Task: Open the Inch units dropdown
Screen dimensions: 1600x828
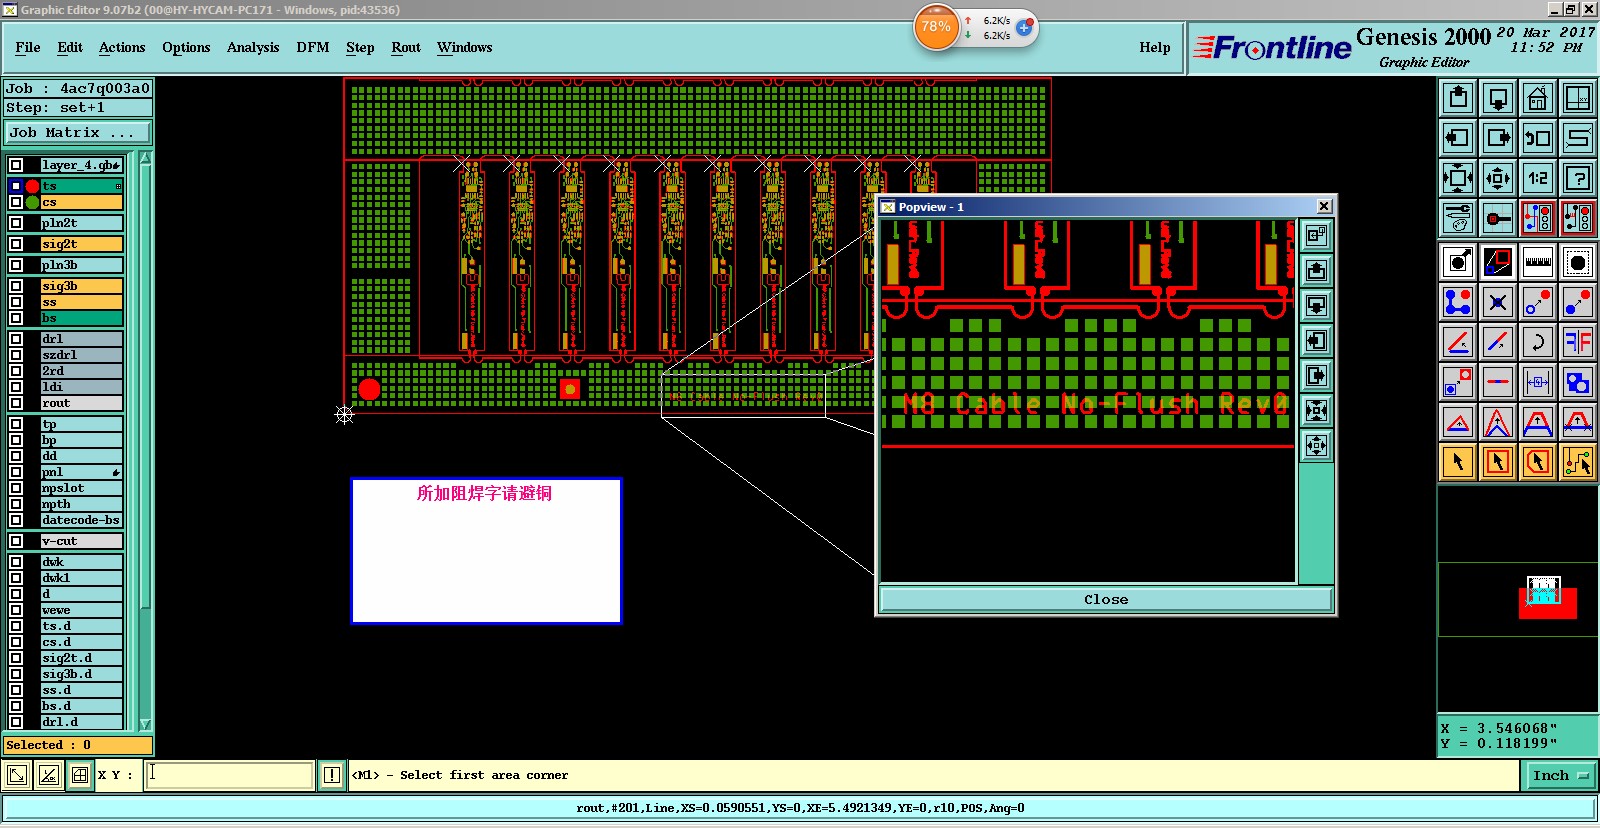Action: pyautogui.click(x=1560, y=775)
